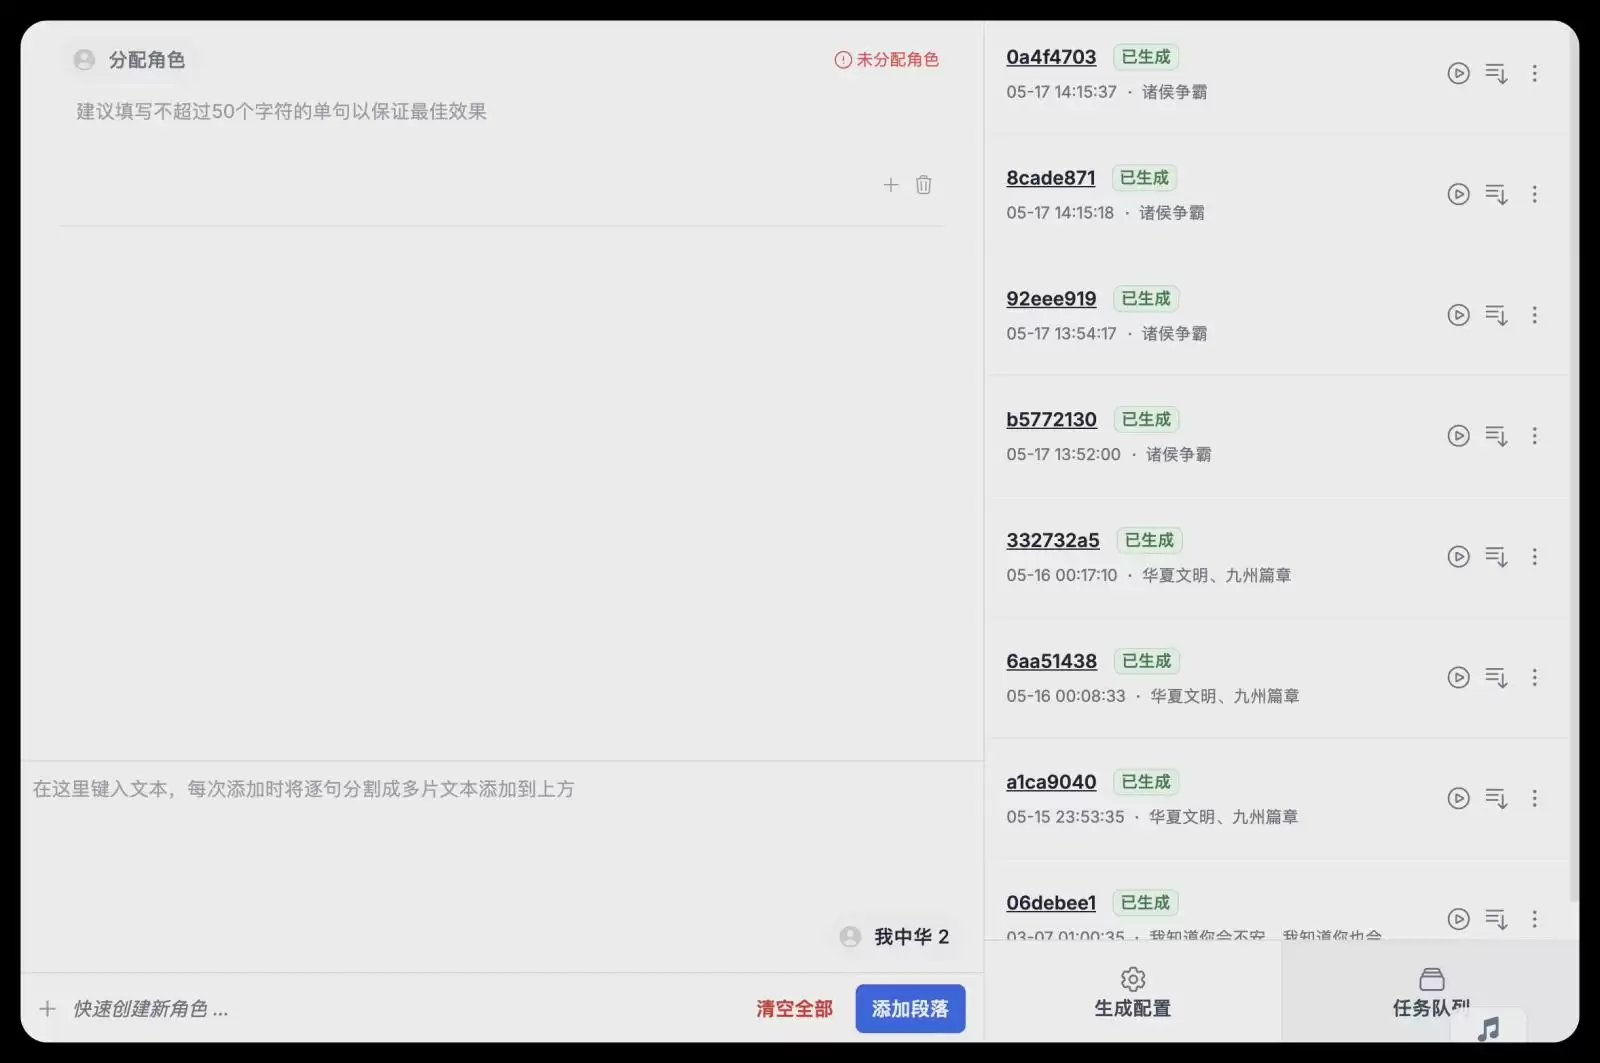Play the 8cade871 task audio

pyautogui.click(x=1458, y=194)
